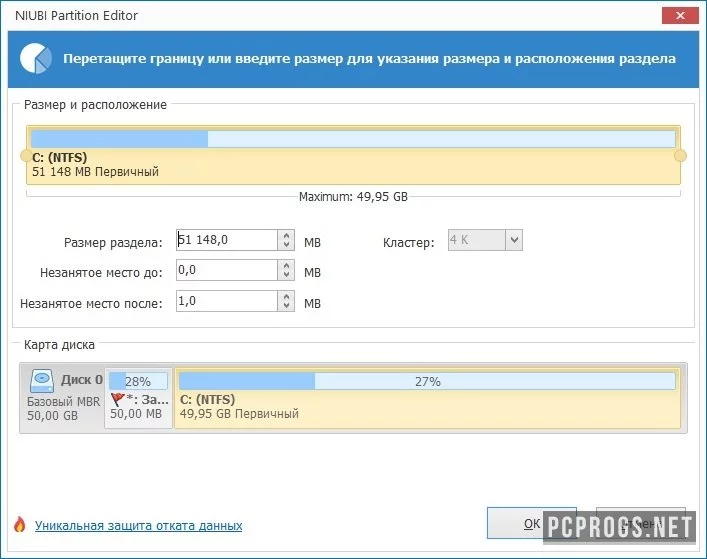Screen dimensions: 707x559
Task: Increase unallocated space after value
Action: click(x=286, y=296)
